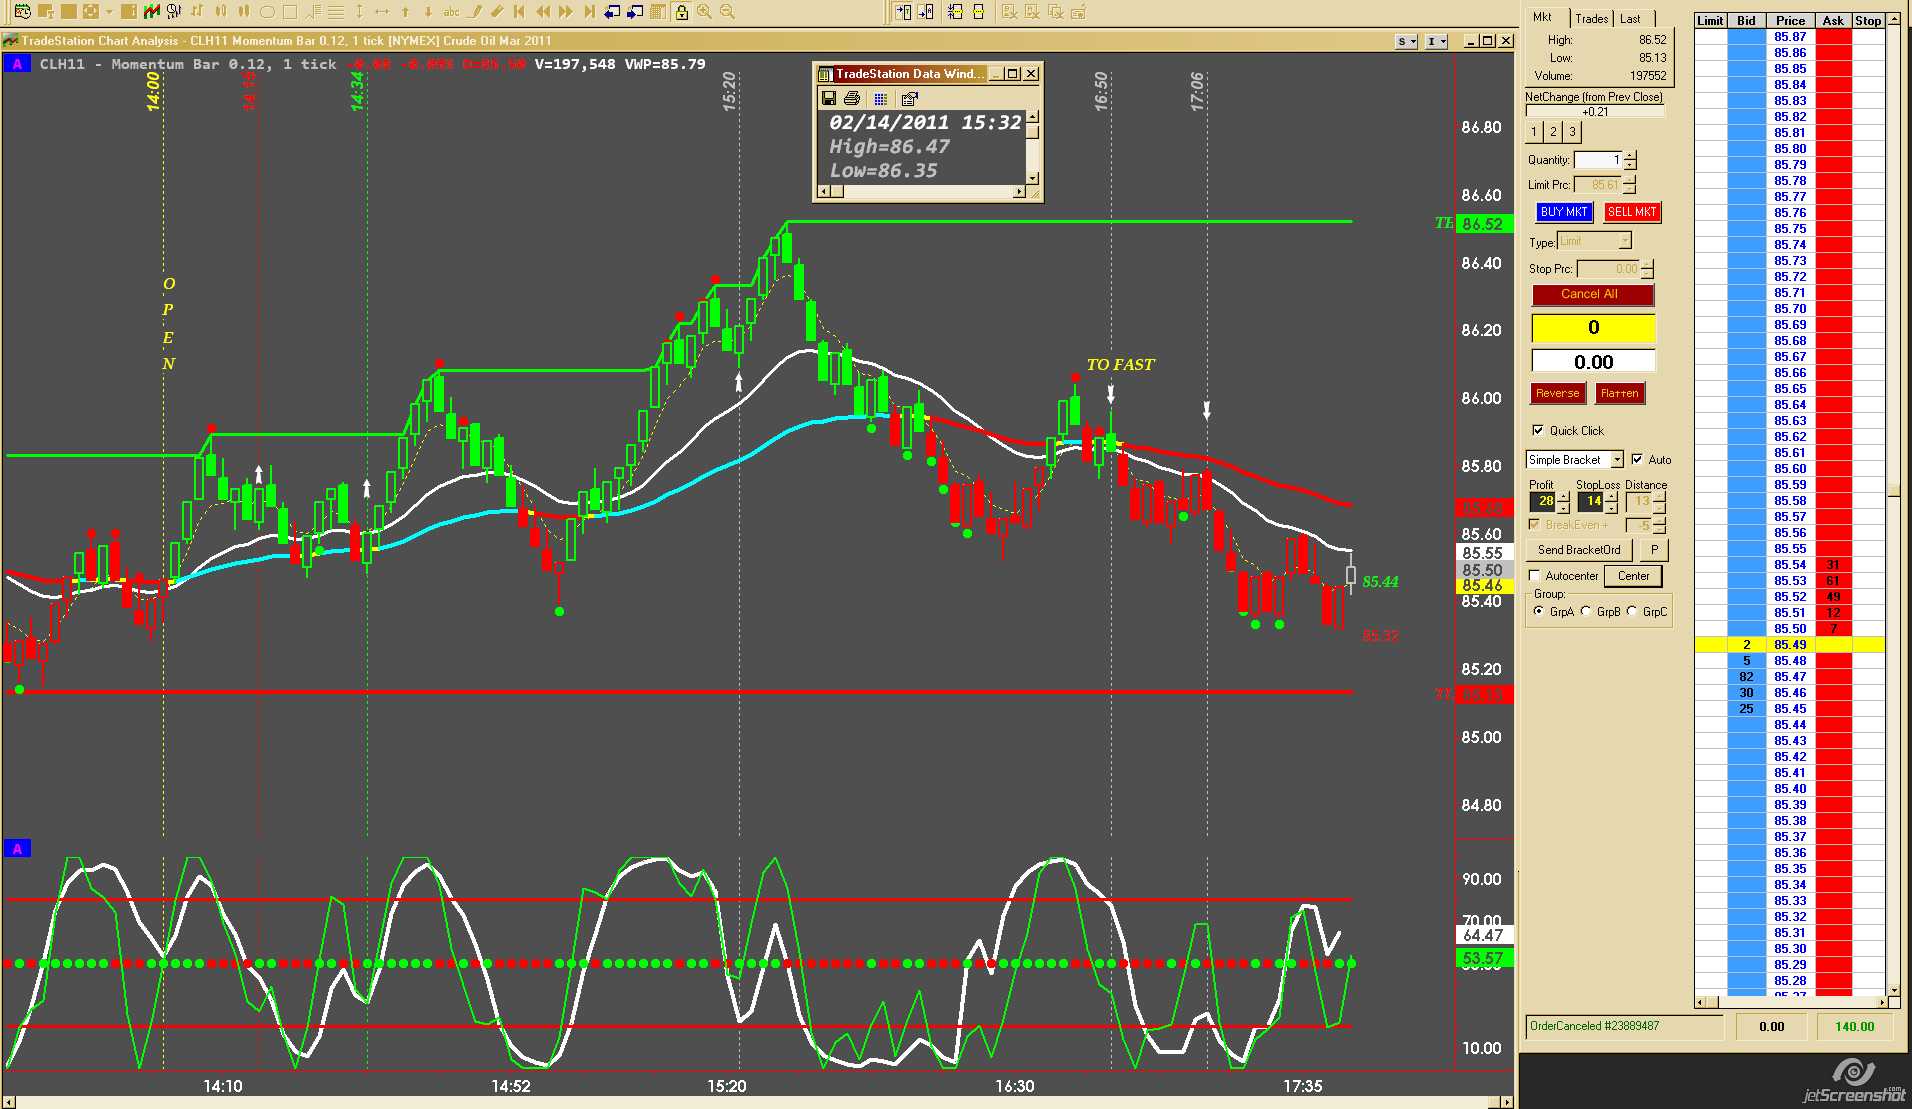Click preset quantity button 2
1912x1109 pixels.
(1553, 132)
